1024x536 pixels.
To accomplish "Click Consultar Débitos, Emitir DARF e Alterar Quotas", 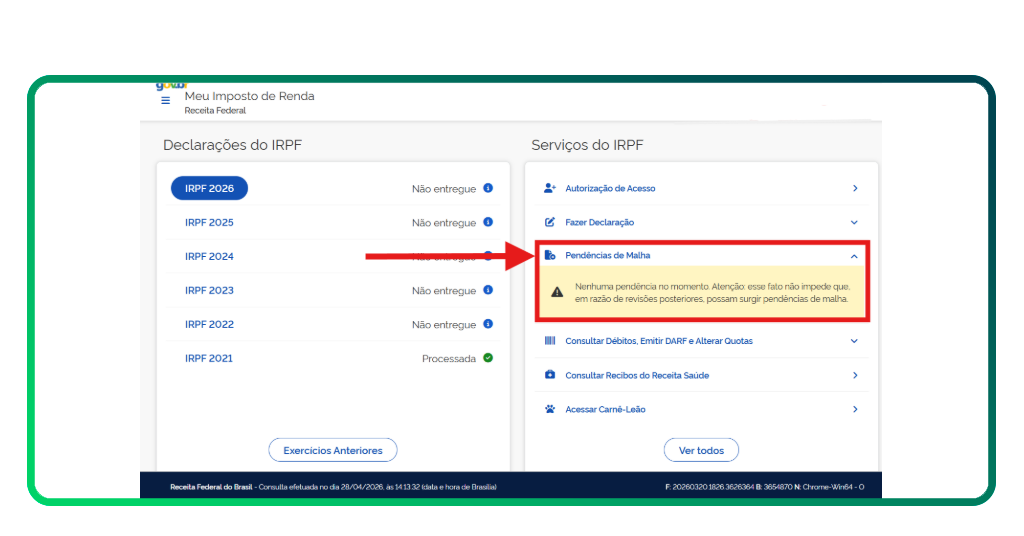I will (659, 341).
